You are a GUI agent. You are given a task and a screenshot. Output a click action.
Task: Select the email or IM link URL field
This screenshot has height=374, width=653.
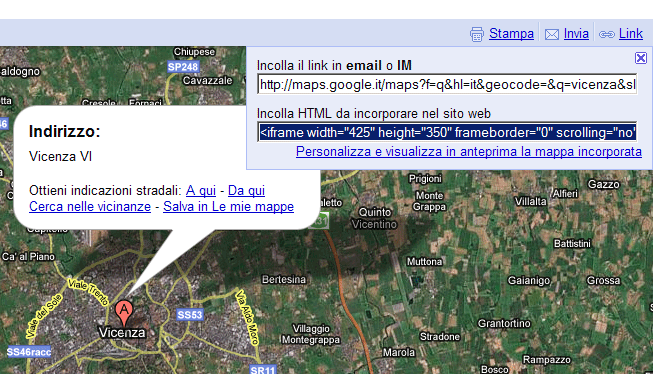447,85
